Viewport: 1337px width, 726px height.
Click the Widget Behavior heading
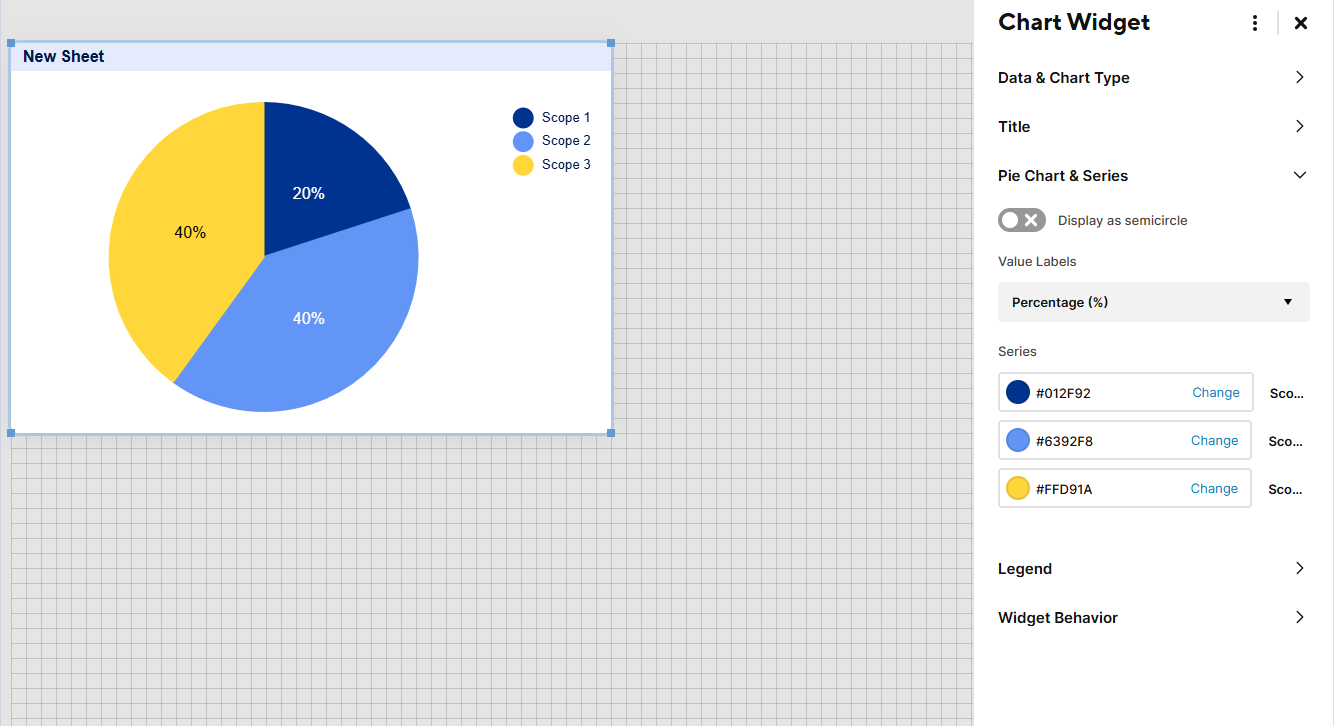click(x=1058, y=618)
